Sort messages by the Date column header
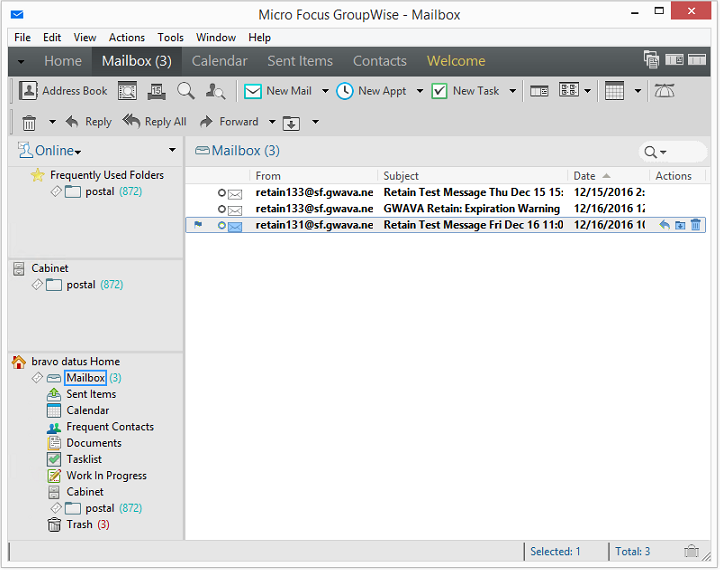Viewport: 720px width, 570px height. point(585,176)
